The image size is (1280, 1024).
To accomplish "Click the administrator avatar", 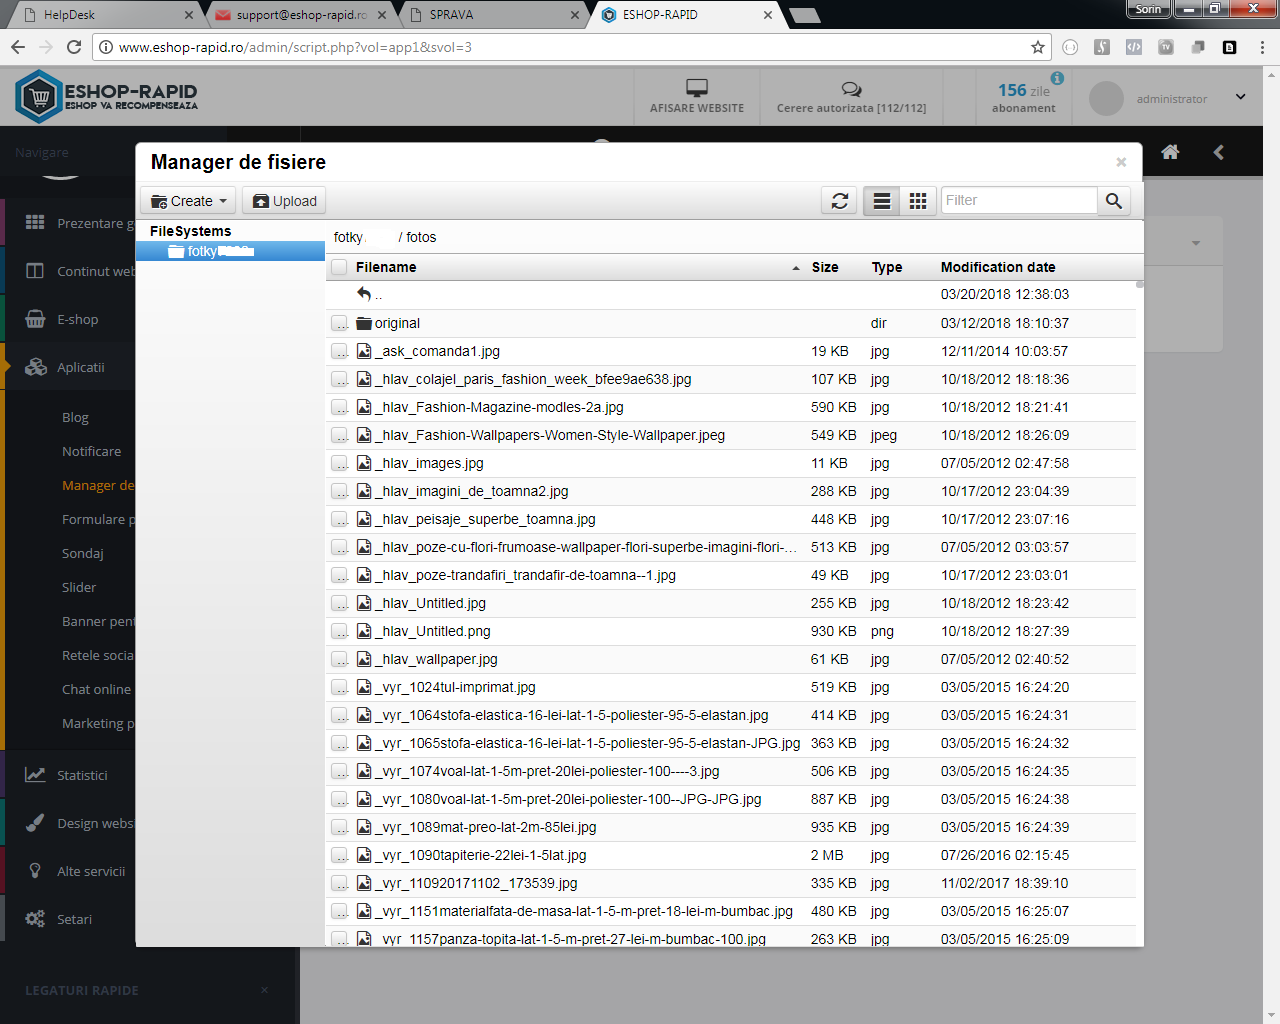I will click(1106, 98).
